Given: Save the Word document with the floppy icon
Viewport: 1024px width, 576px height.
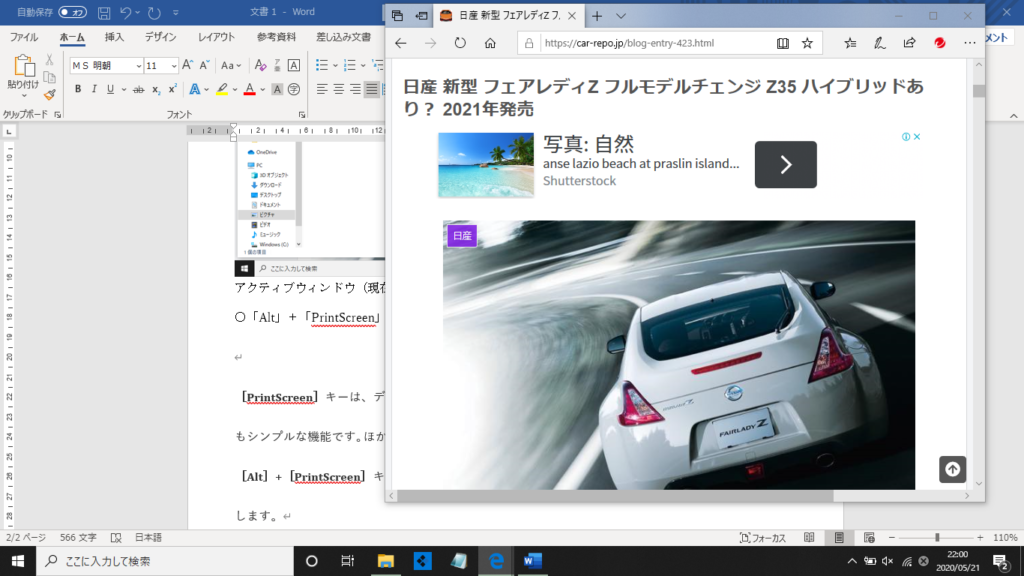Looking at the screenshot, I should click(104, 12).
